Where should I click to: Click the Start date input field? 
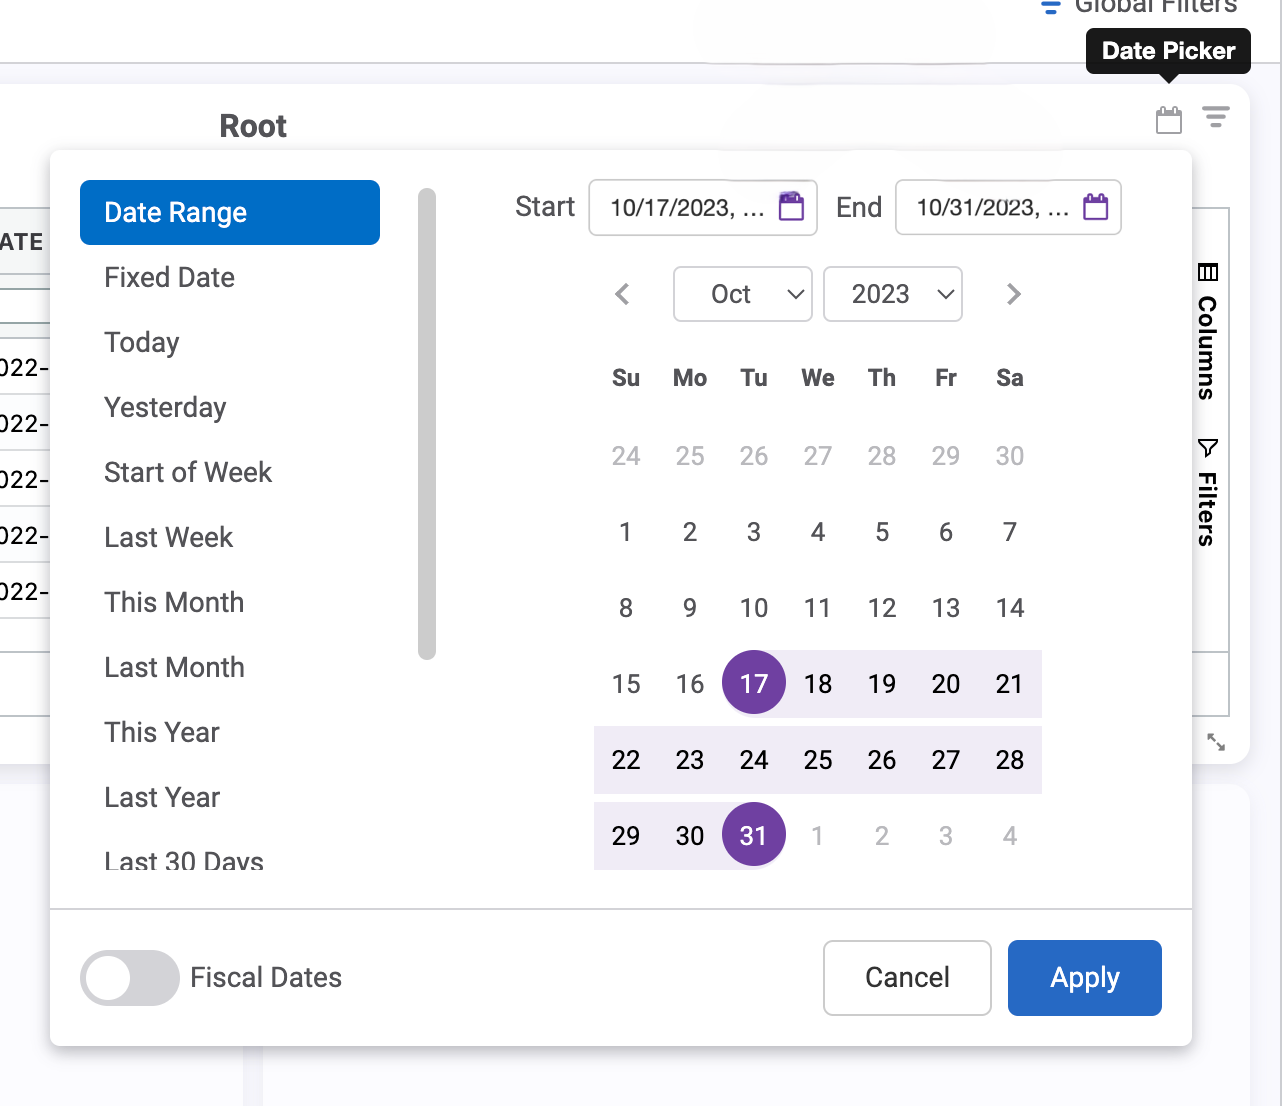point(686,208)
